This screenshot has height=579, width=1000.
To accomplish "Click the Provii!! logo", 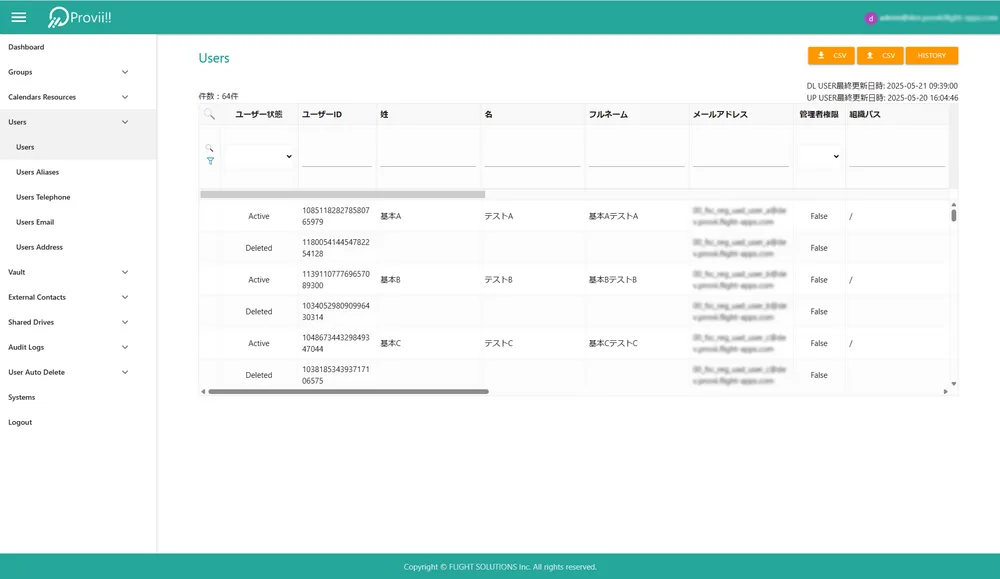I will pyautogui.click(x=80, y=17).
